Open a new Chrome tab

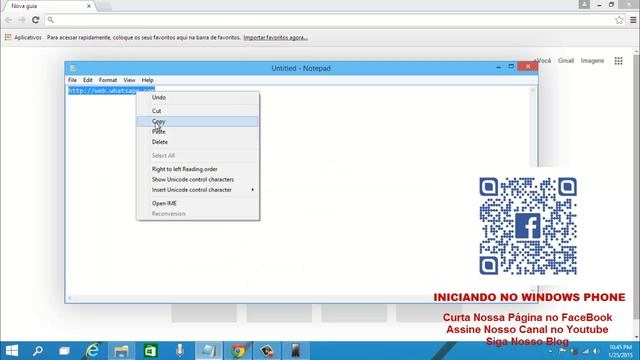(104, 6)
